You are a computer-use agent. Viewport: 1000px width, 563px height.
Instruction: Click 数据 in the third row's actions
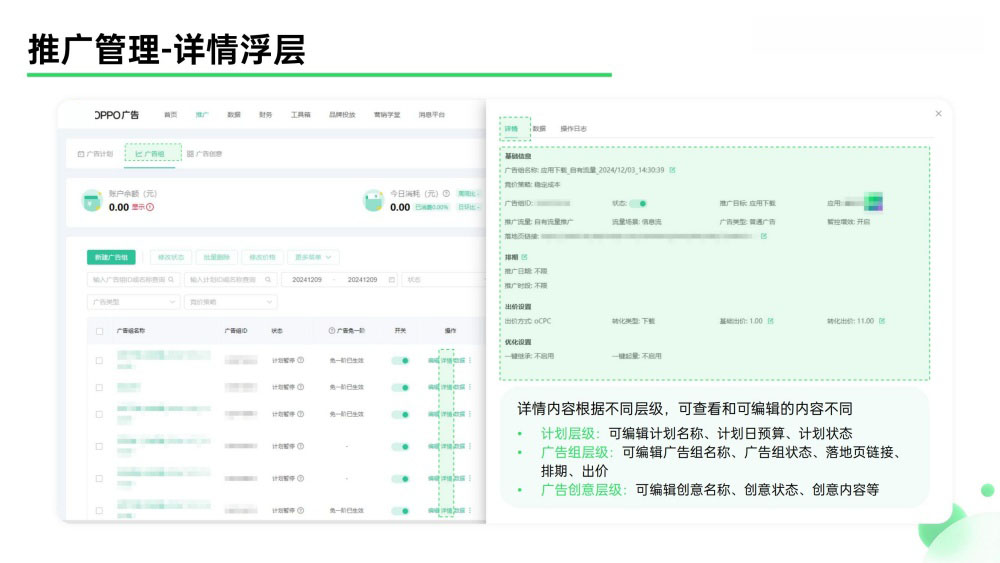tap(459, 414)
